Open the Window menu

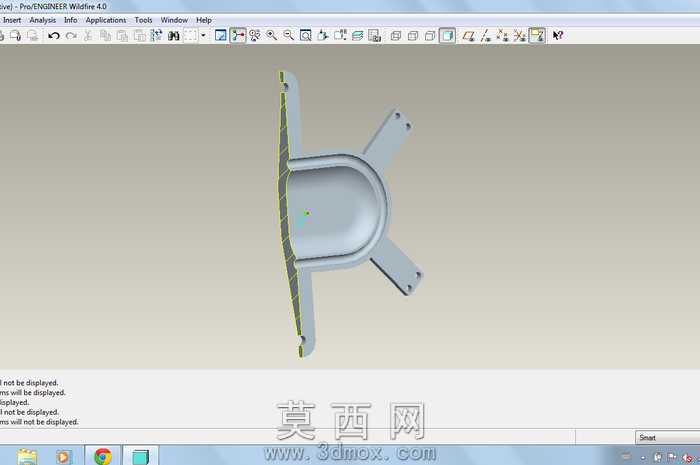[174, 20]
